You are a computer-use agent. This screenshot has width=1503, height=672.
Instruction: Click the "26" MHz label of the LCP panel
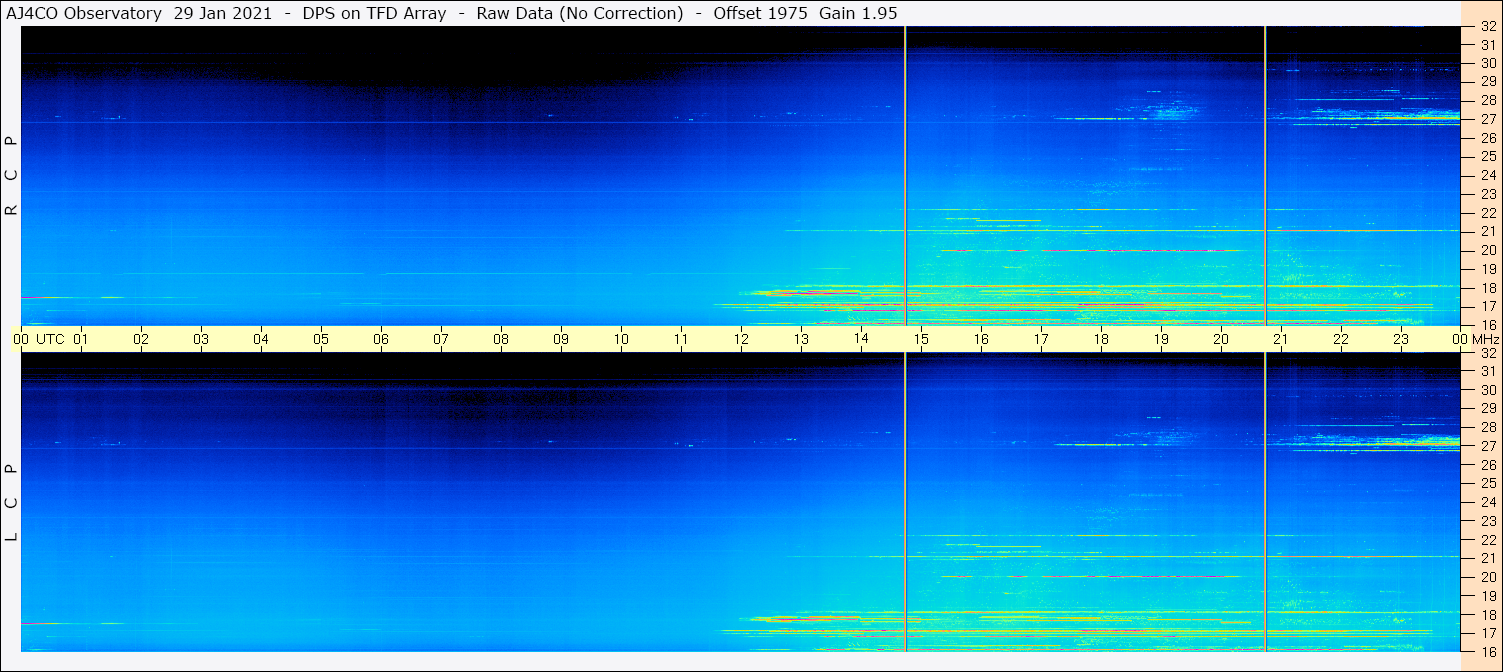[x=1488, y=464]
